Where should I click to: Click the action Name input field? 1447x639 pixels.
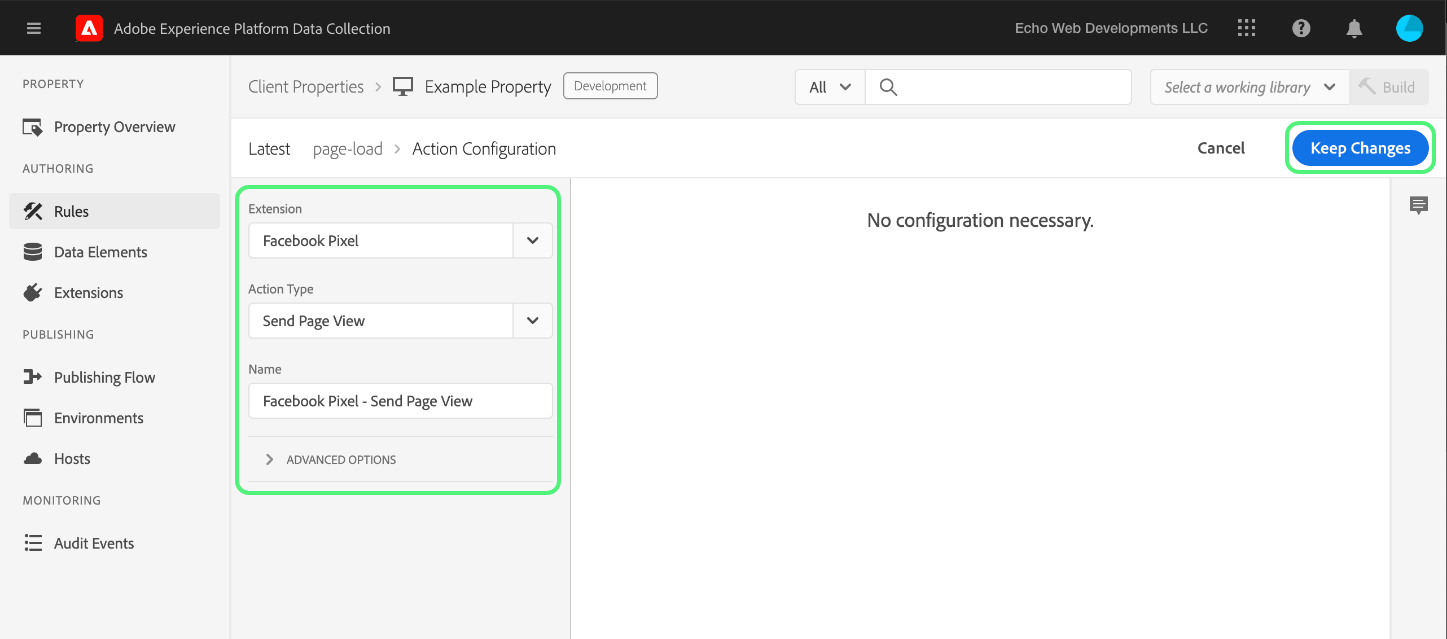point(400,401)
